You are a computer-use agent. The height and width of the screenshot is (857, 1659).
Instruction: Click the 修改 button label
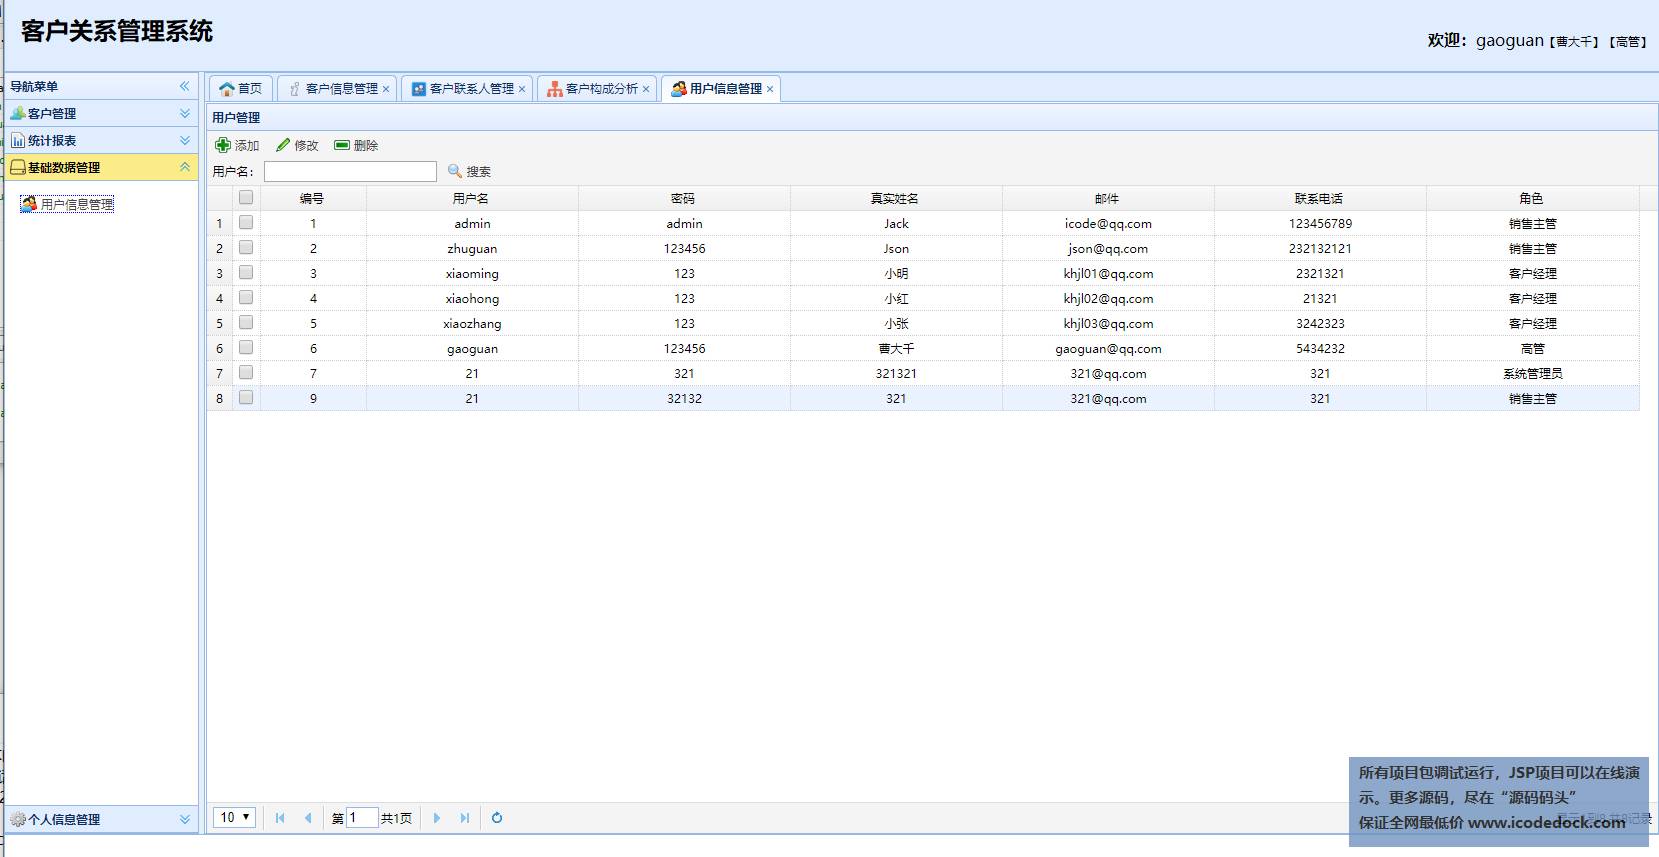[x=306, y=146]
